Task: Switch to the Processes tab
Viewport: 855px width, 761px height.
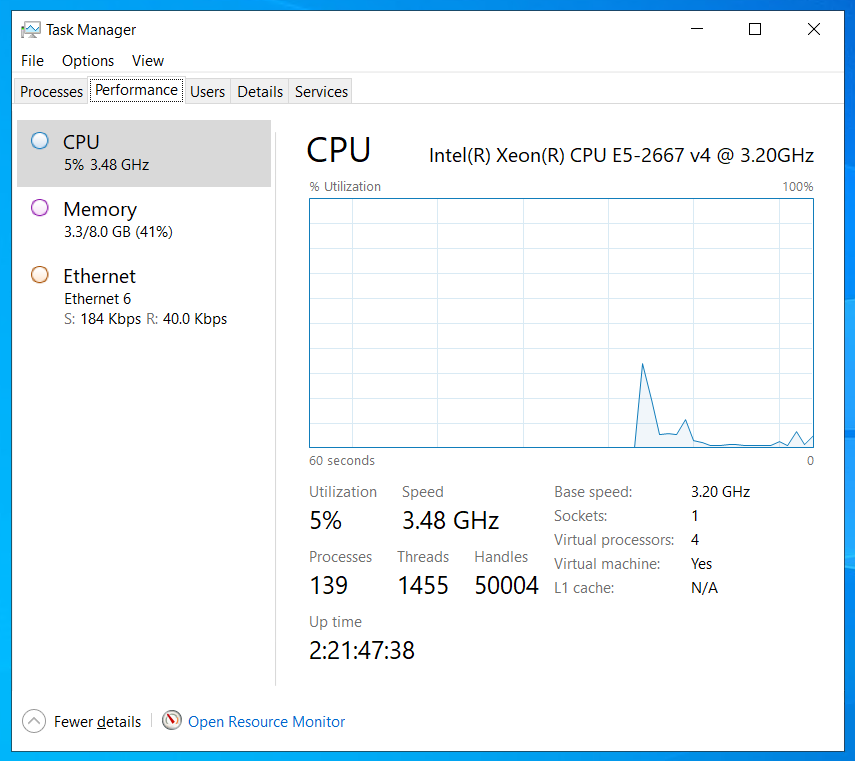Action: [51, 92]
